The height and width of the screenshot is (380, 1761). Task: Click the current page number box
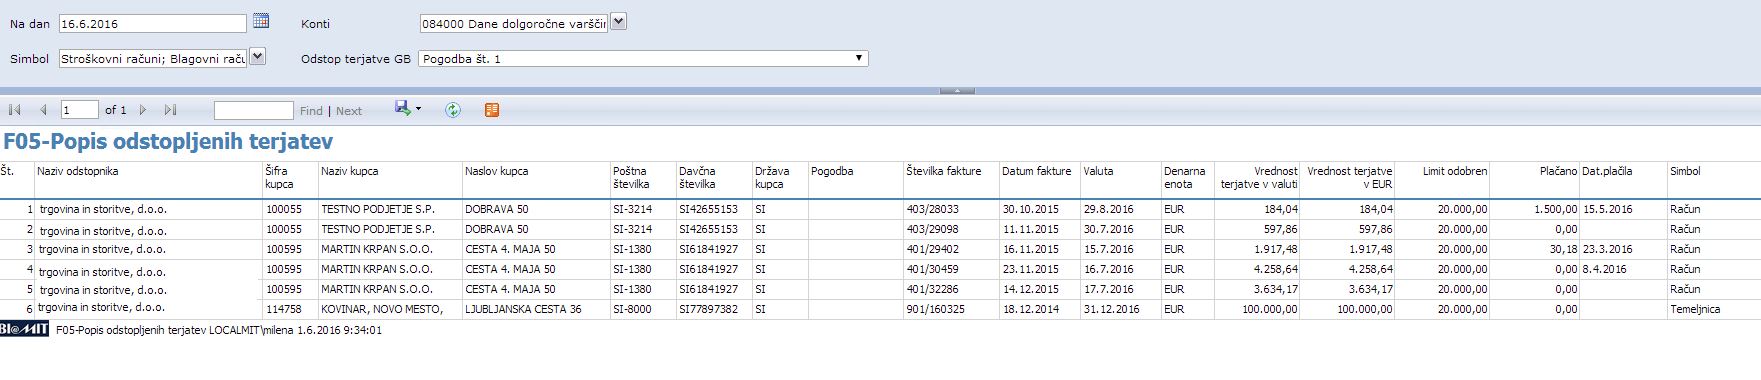click(79, 110)
